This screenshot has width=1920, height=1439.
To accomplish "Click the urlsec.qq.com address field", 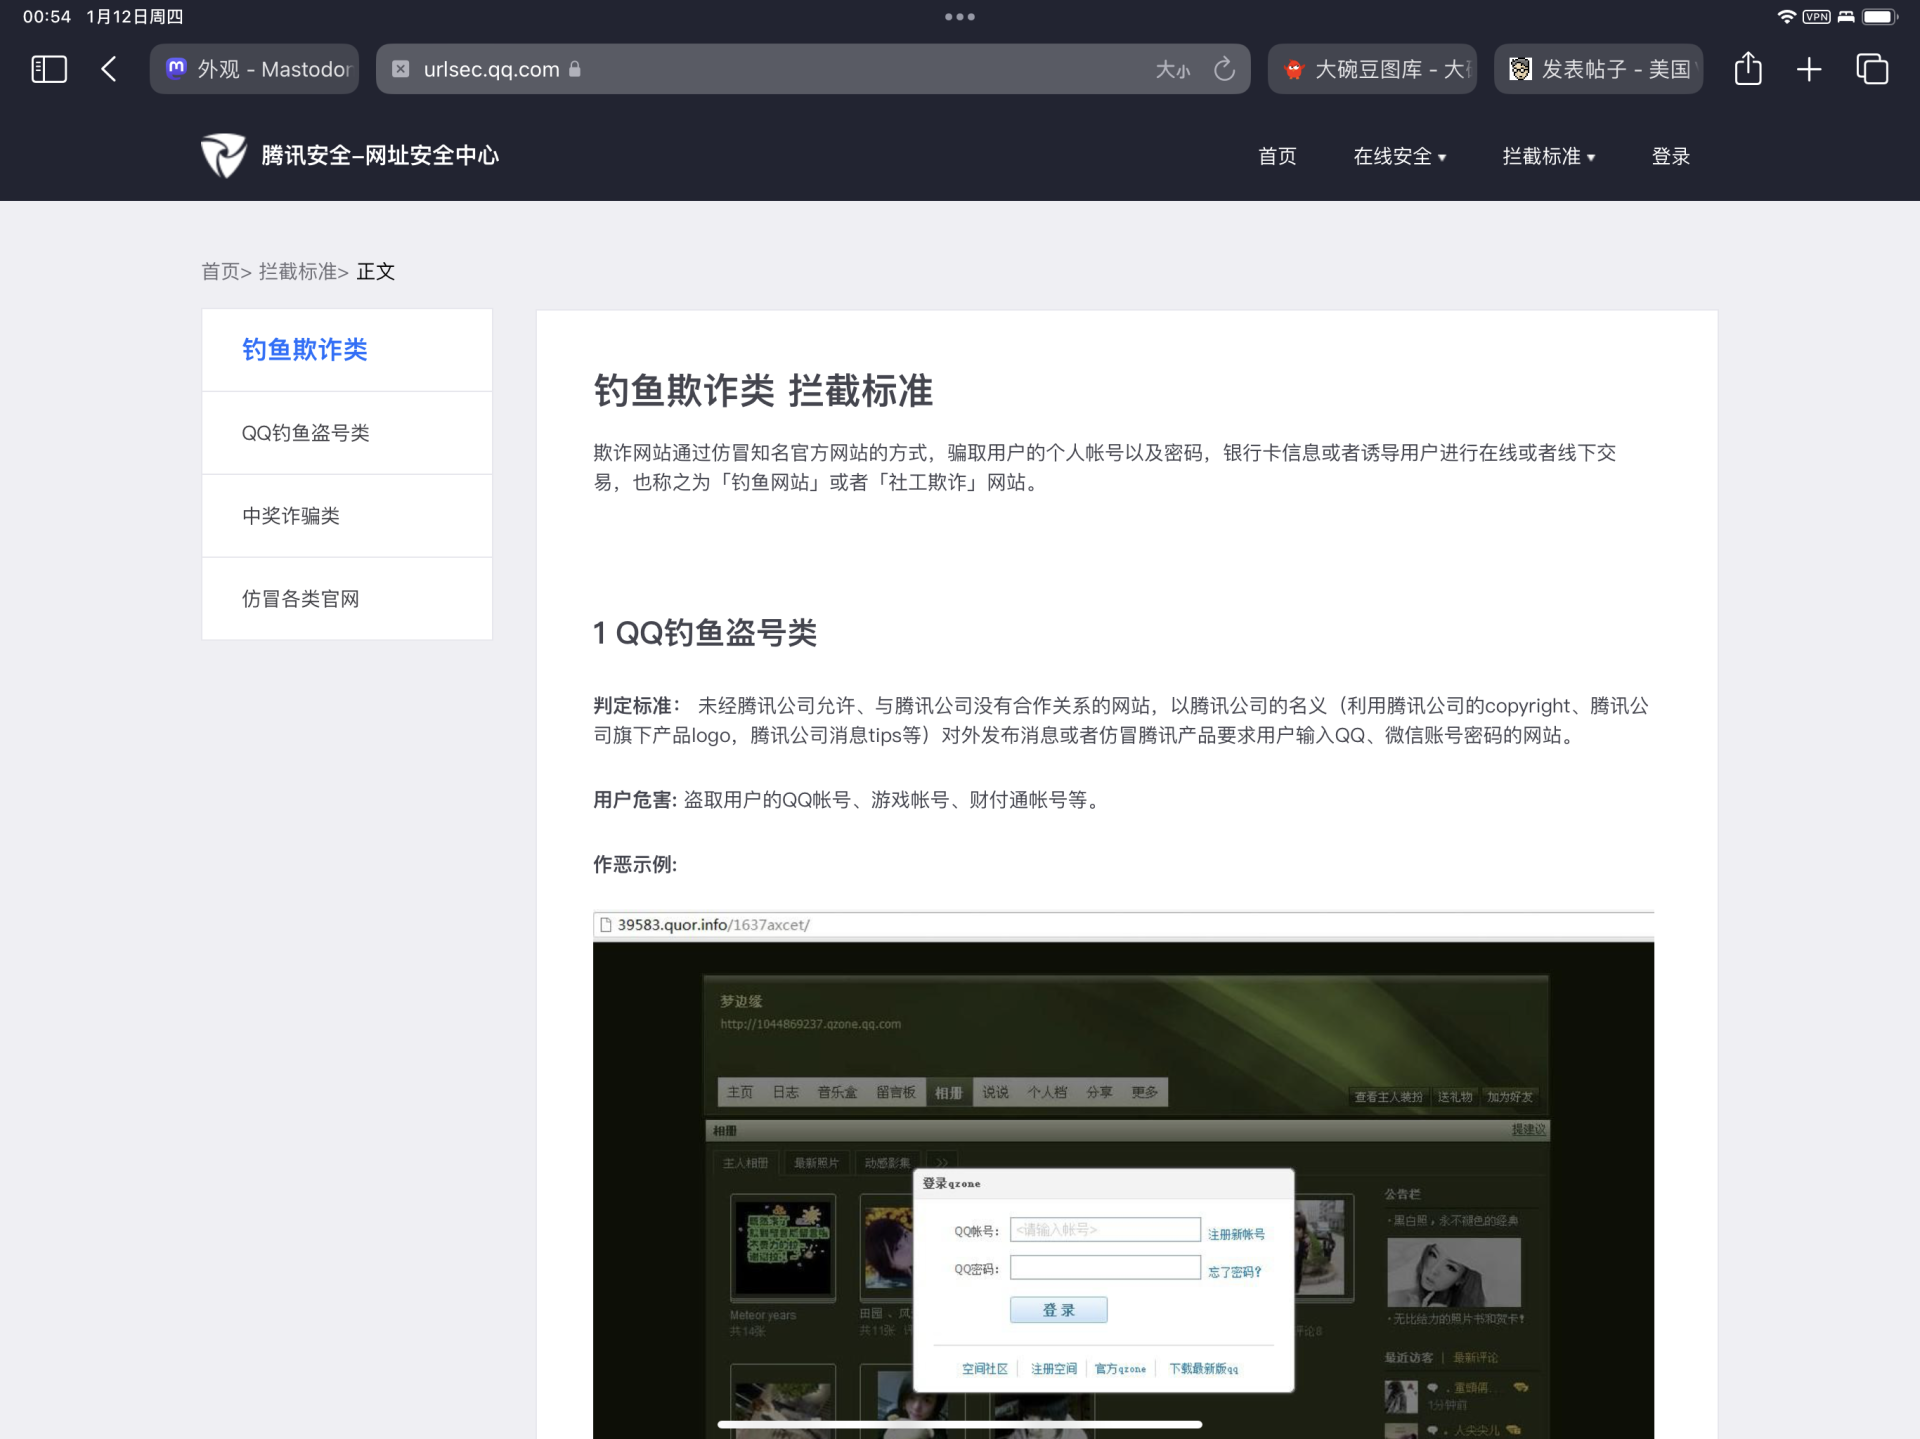I will [x=813, y=69].
